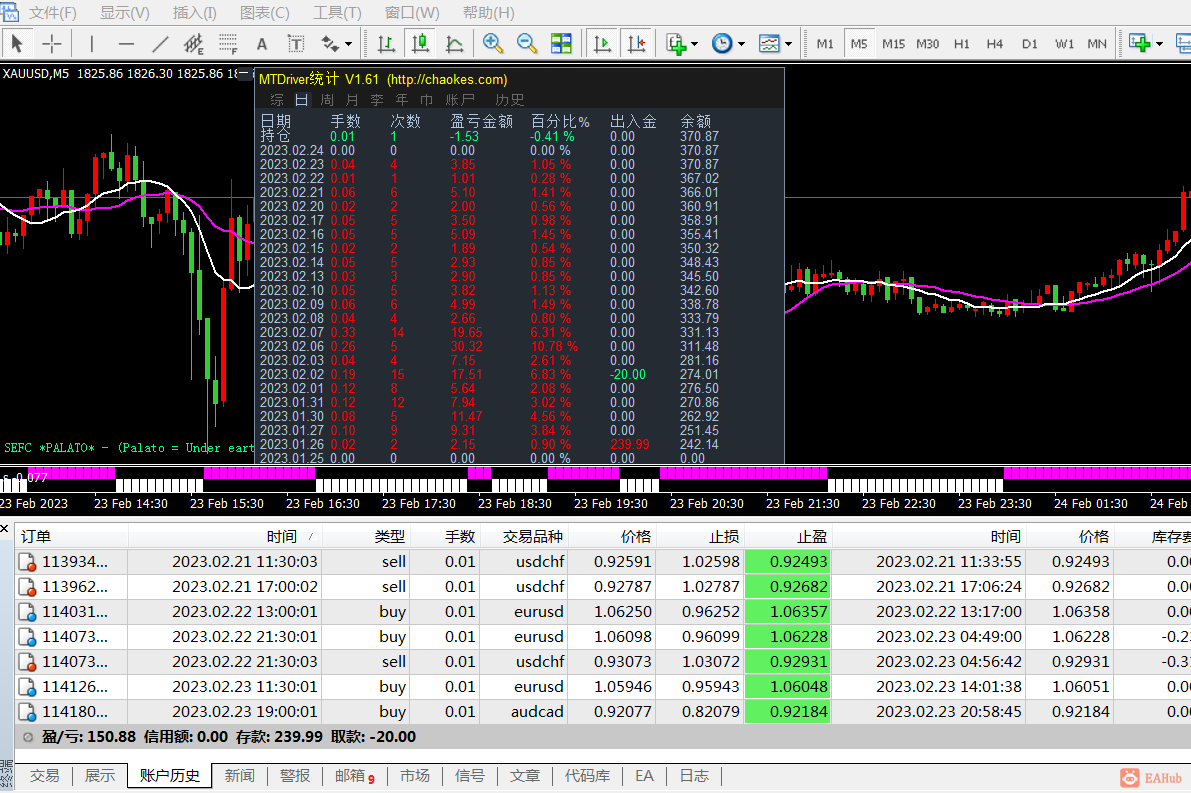
Task: Switch chart to candlestick display
Action: [420, 44]
